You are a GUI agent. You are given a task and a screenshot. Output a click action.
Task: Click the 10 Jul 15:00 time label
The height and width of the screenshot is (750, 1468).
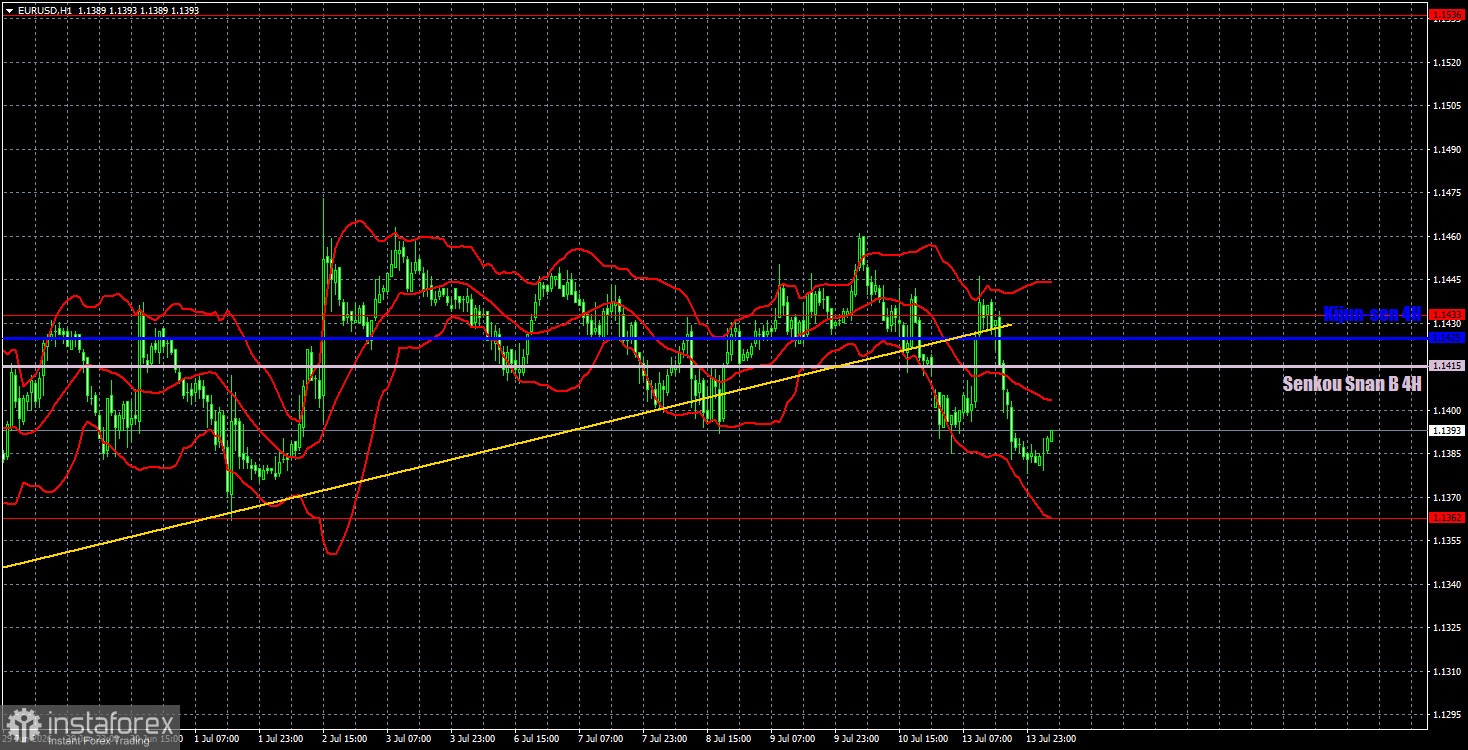coord(921,739)
